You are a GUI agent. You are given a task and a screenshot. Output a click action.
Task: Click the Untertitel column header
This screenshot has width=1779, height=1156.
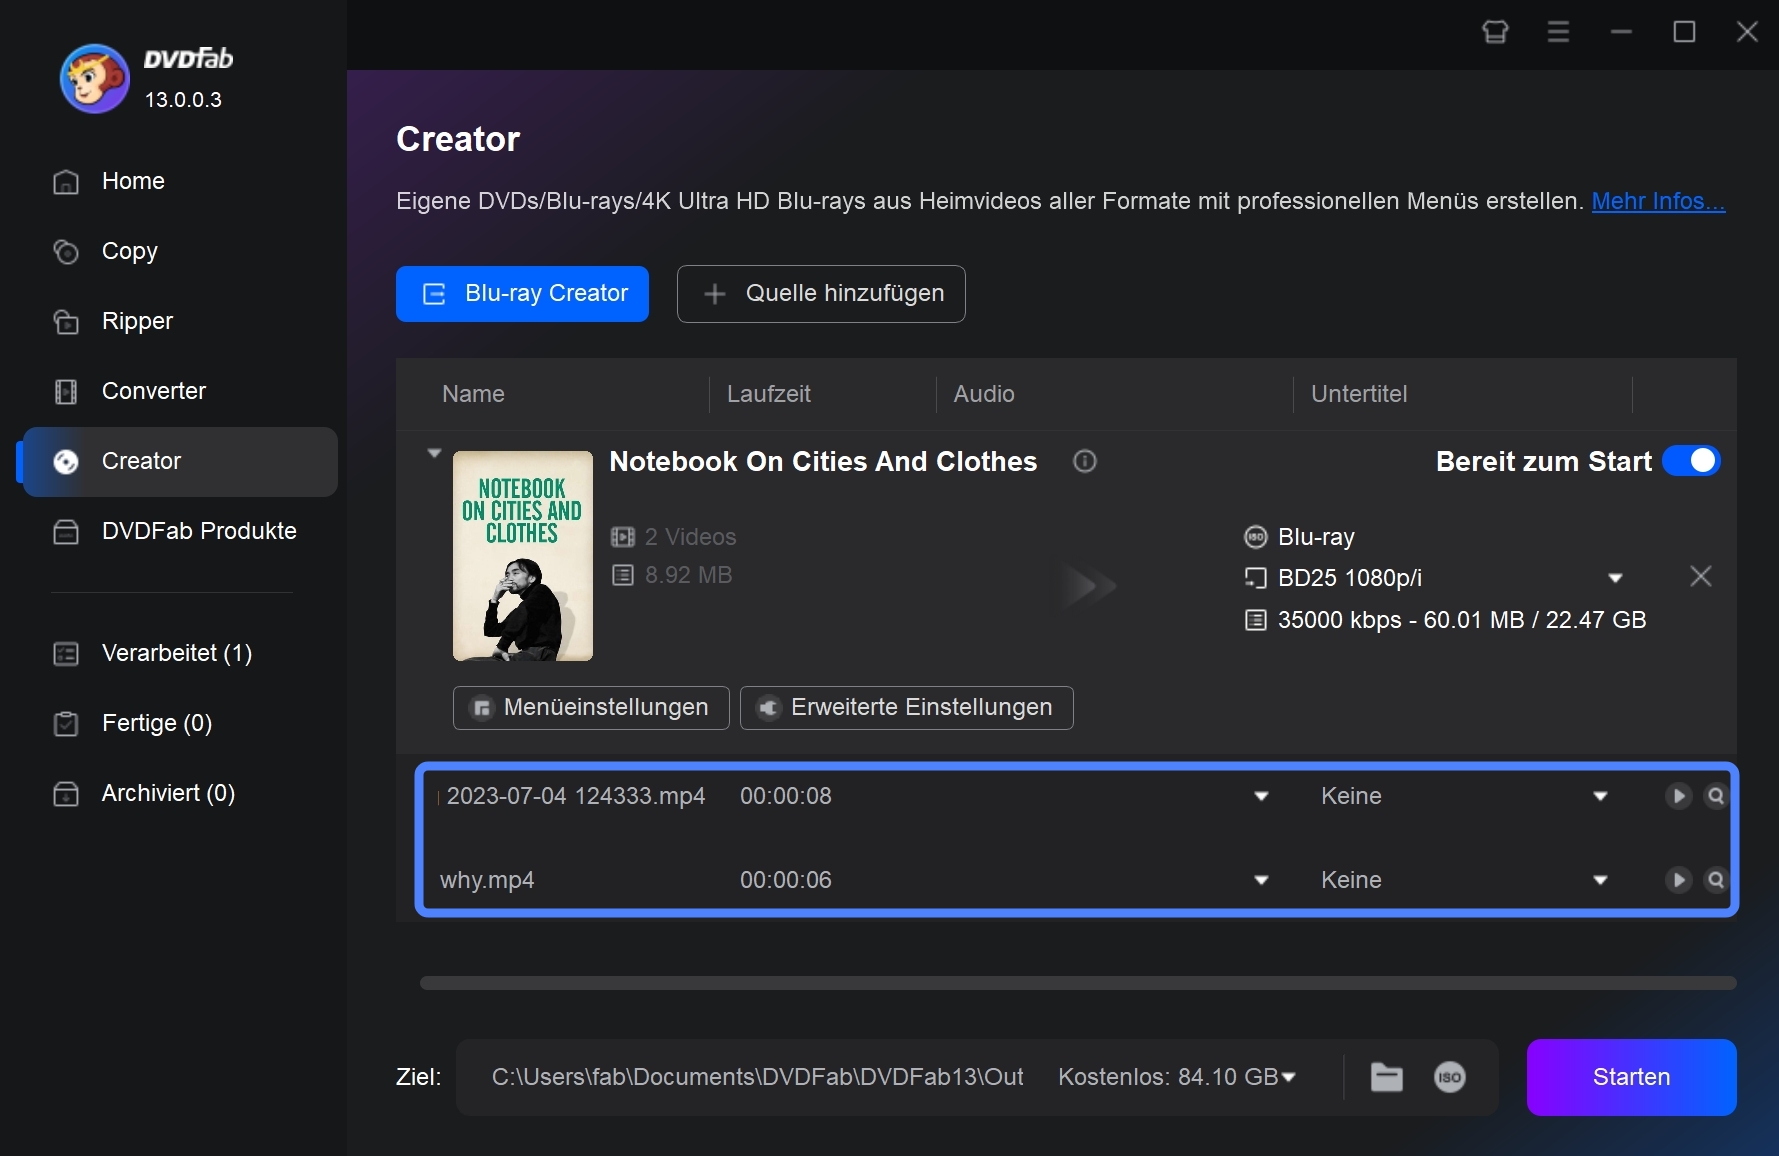(x=1359, y=394)
